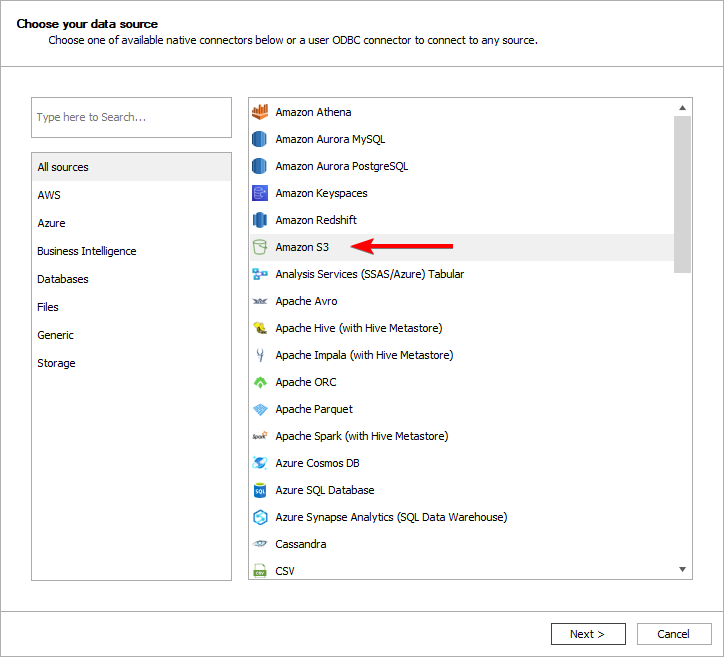
Task: Select 'Cassandra' label
Action: pos(301,544)
